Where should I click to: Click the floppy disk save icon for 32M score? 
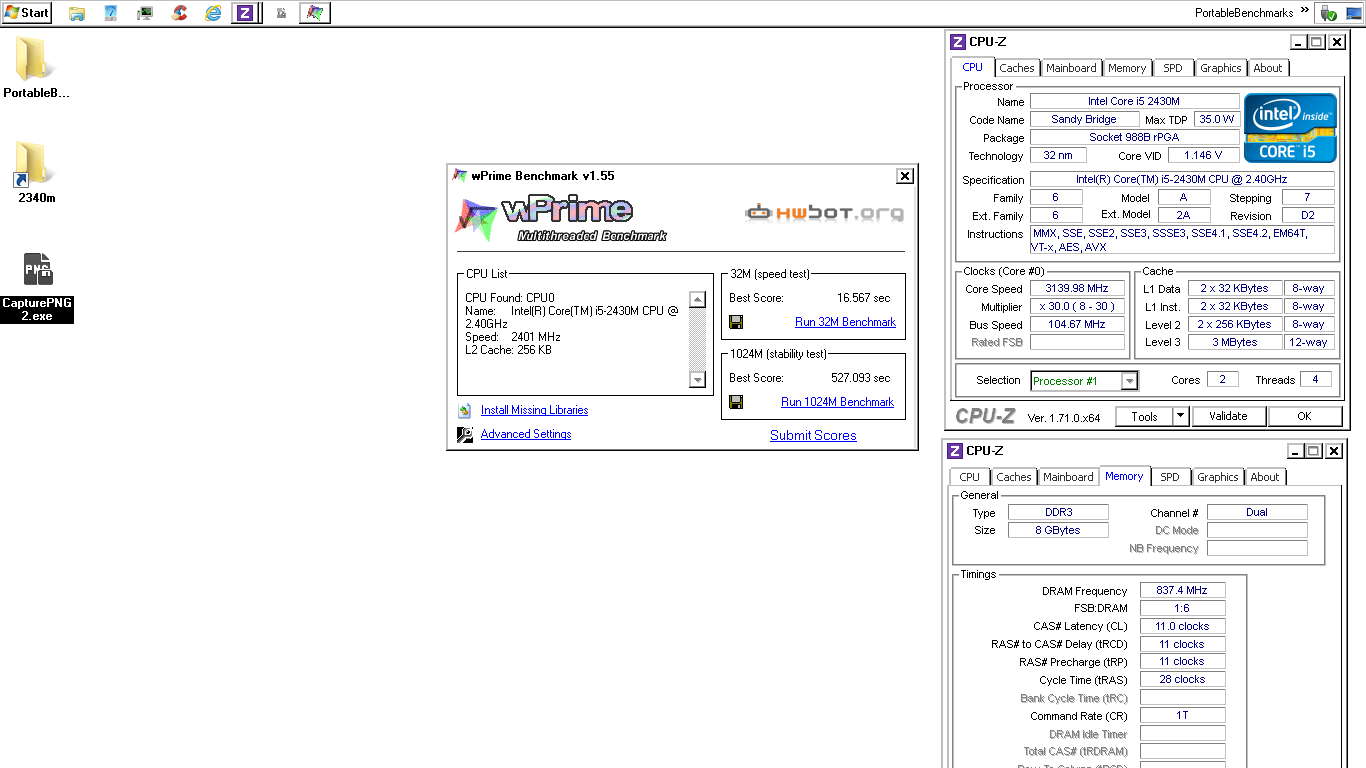tap(736, 322)
